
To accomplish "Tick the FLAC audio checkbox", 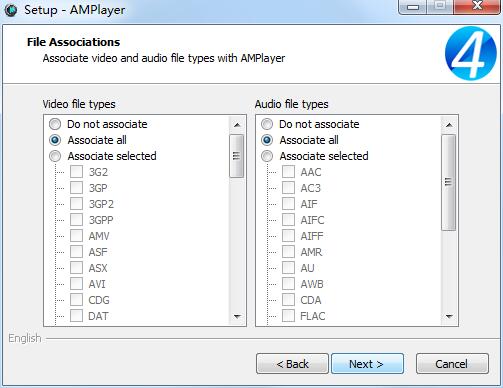I will (288, 316).
